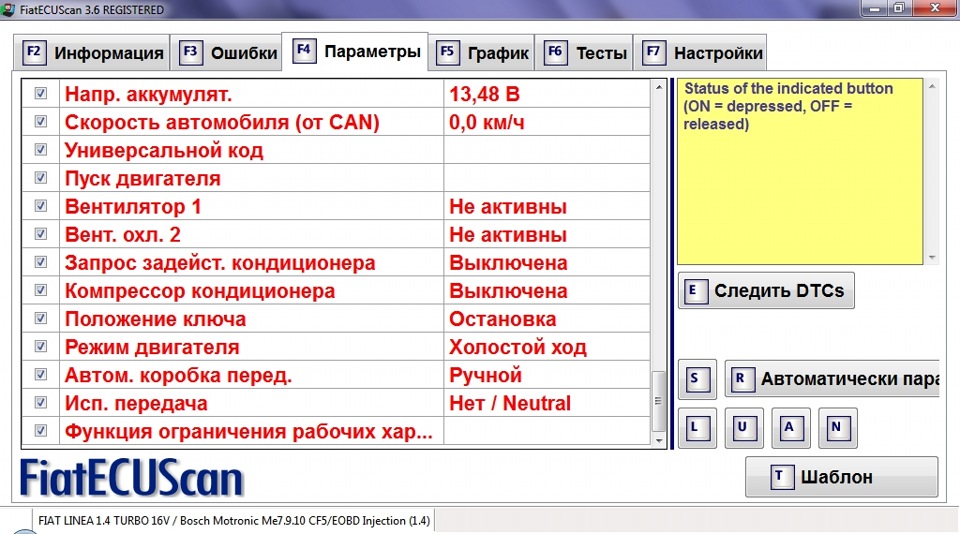Uncheck the Режим двигателя checkbox
The image size is (960, 534).
(x=40, y=347)
